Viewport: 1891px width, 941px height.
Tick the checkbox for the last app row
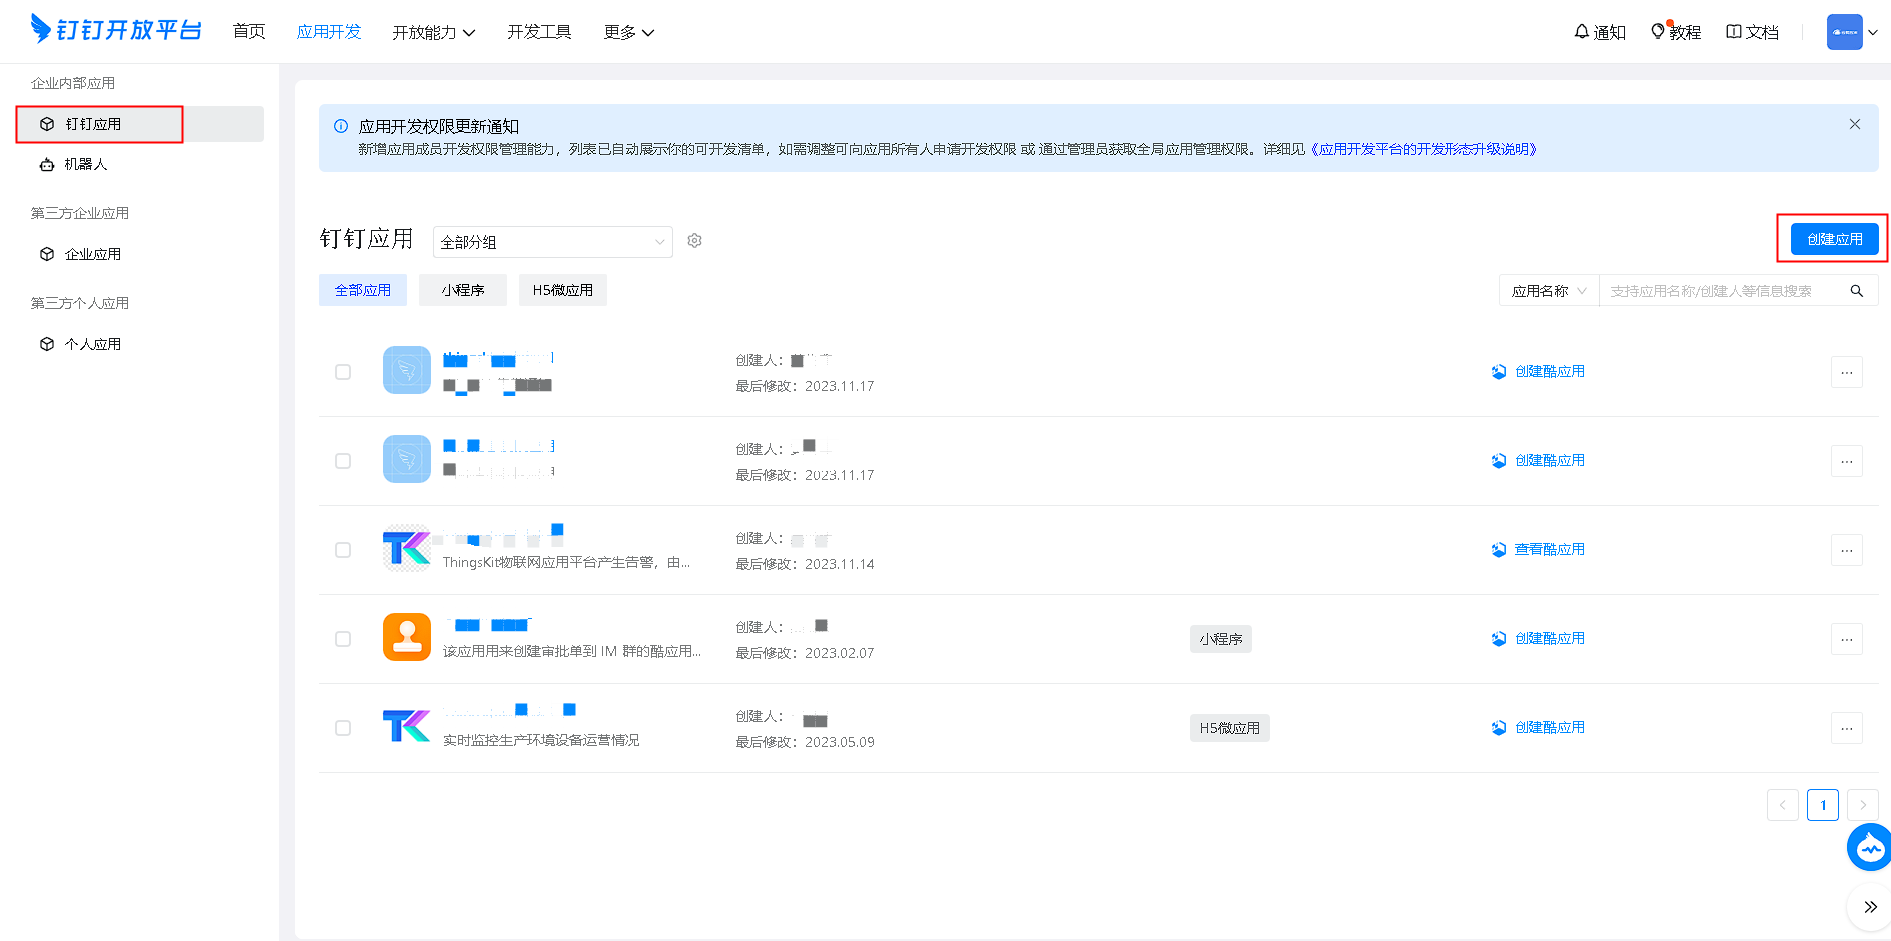[x=343, y=728]
